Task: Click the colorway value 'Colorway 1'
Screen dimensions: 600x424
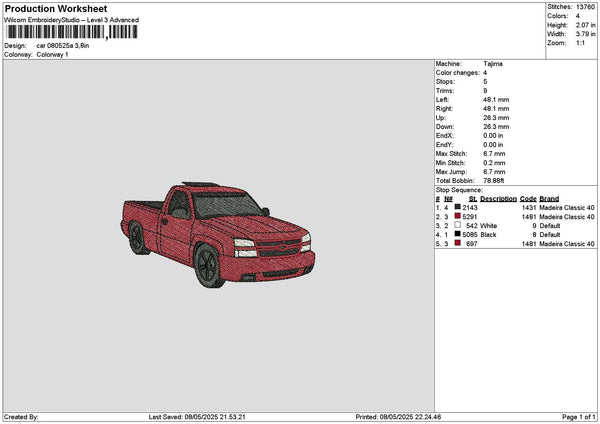Action: 52,55
